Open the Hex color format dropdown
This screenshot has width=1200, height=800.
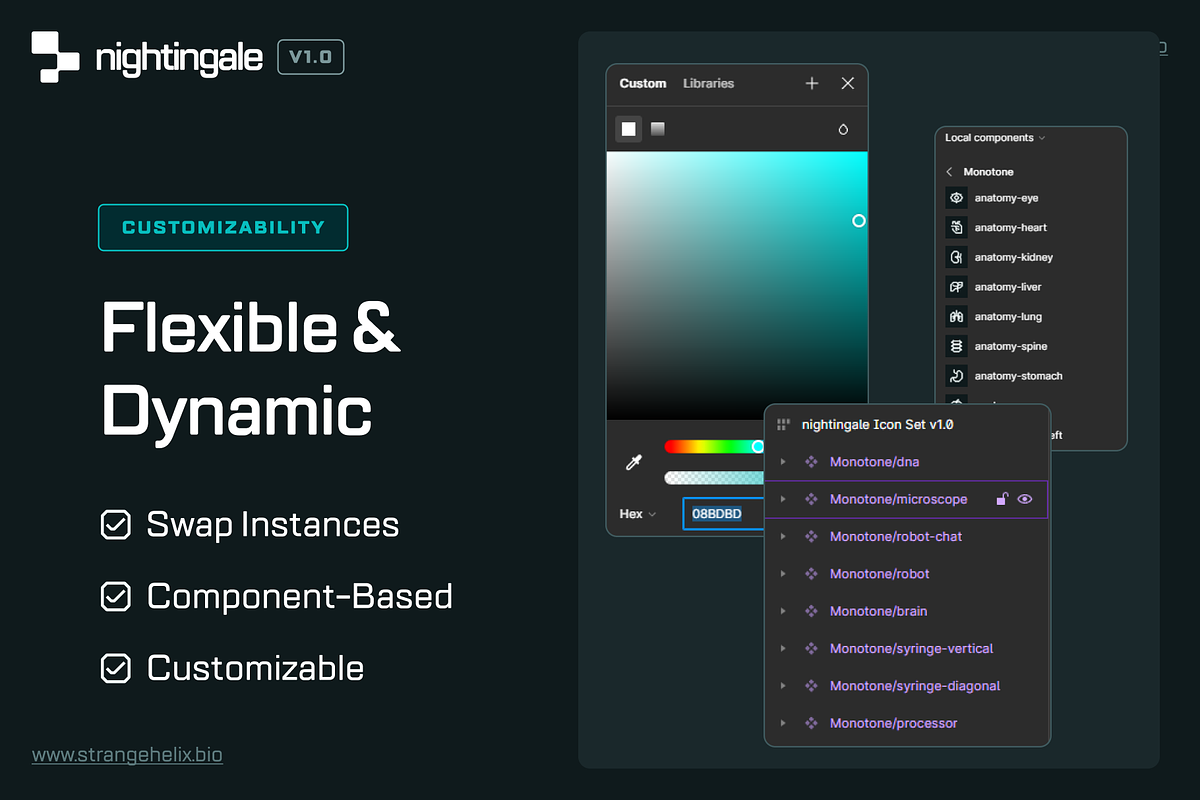tap(638, 514)
